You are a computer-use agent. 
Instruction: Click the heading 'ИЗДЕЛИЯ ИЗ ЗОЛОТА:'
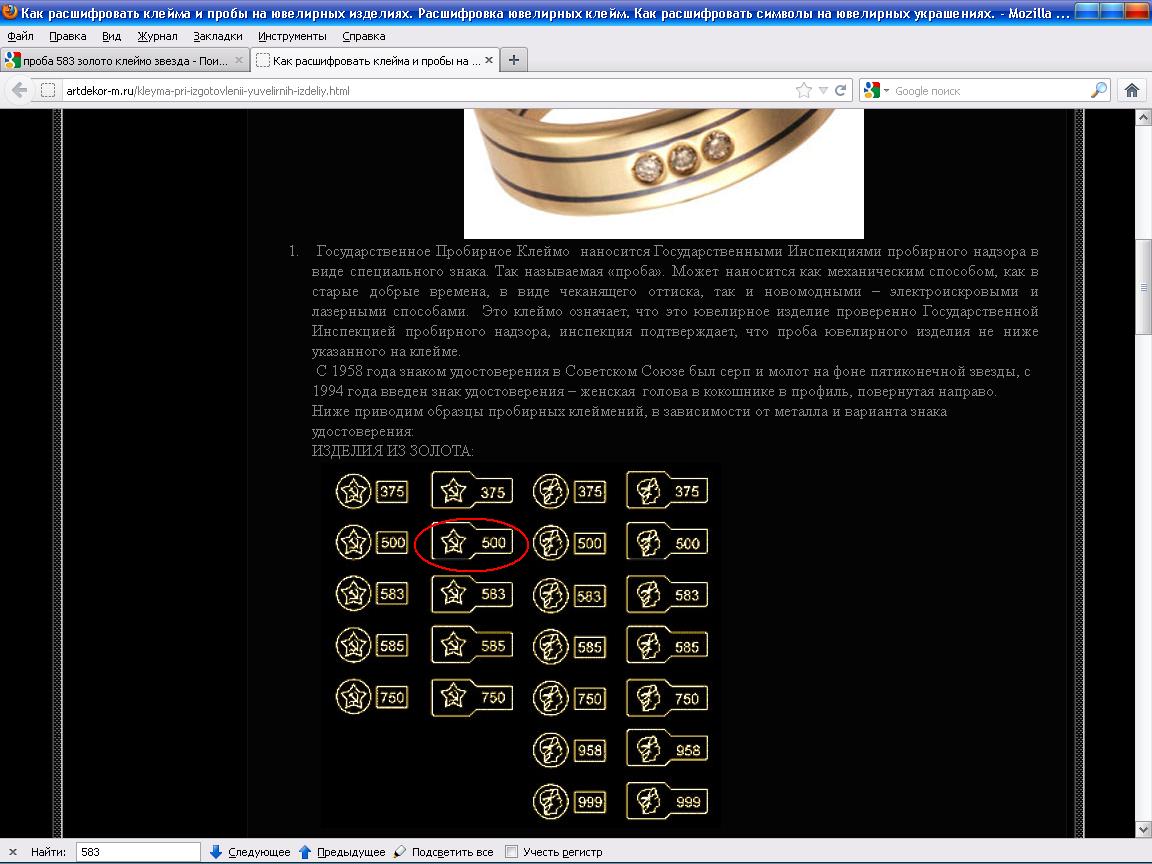point(392,451)
